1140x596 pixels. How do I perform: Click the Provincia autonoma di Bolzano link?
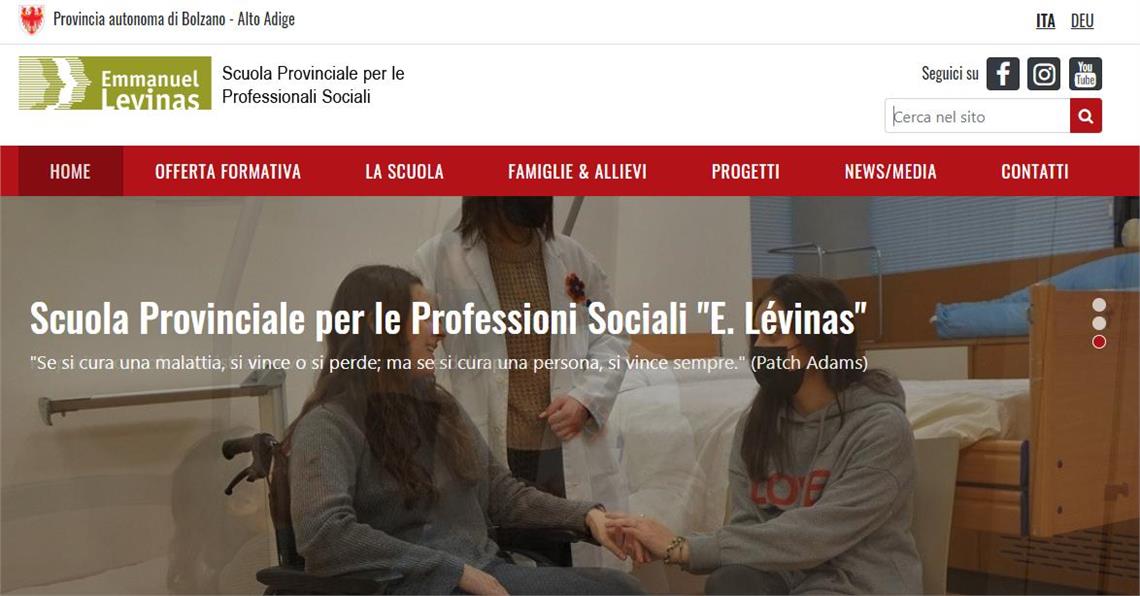point(174,20)
